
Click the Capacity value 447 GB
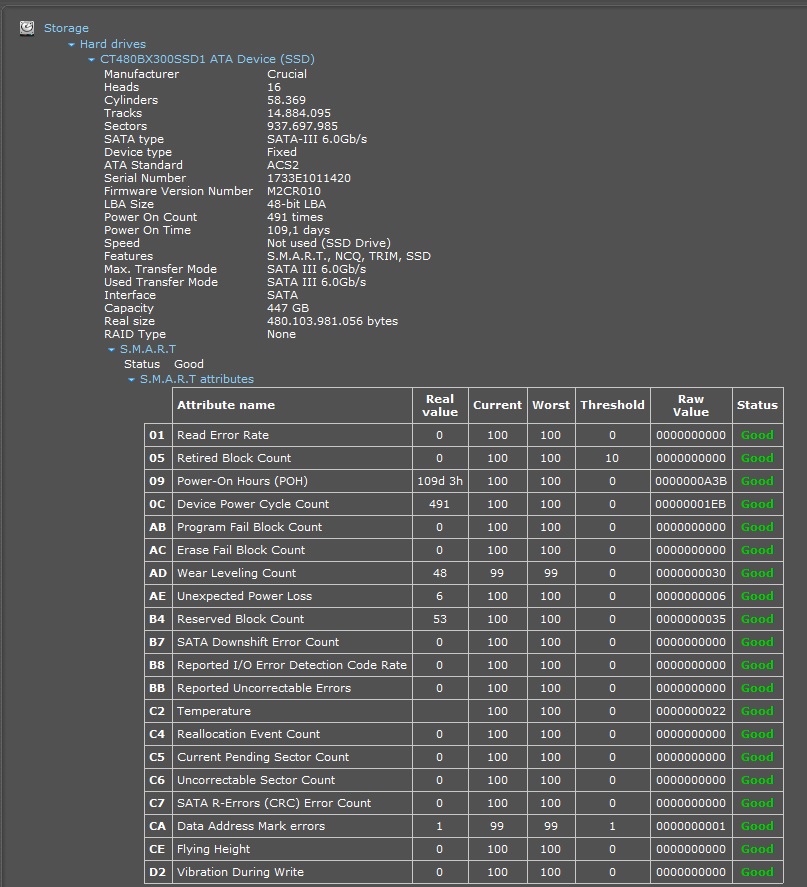click(288, 308)
